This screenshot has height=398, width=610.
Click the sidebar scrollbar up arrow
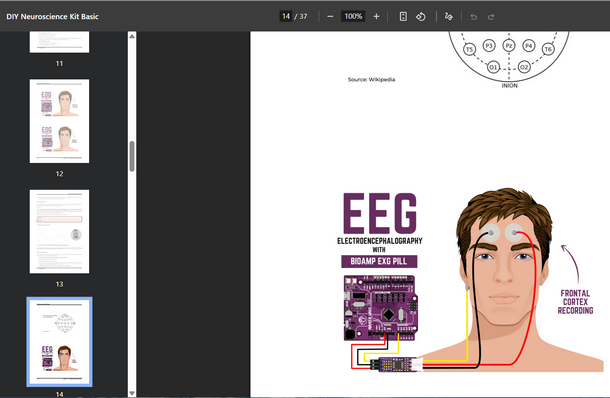click(x=132, y=36)
